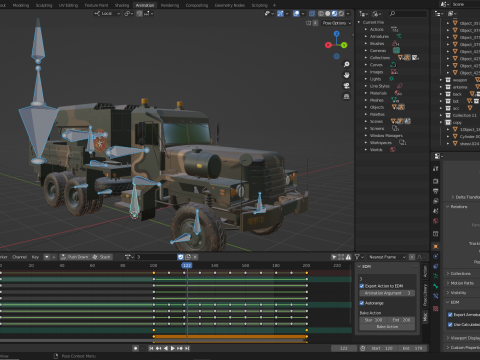Click the pan hand viewport icon
Viewport: 480px width, 360px height.
point(347,75)
